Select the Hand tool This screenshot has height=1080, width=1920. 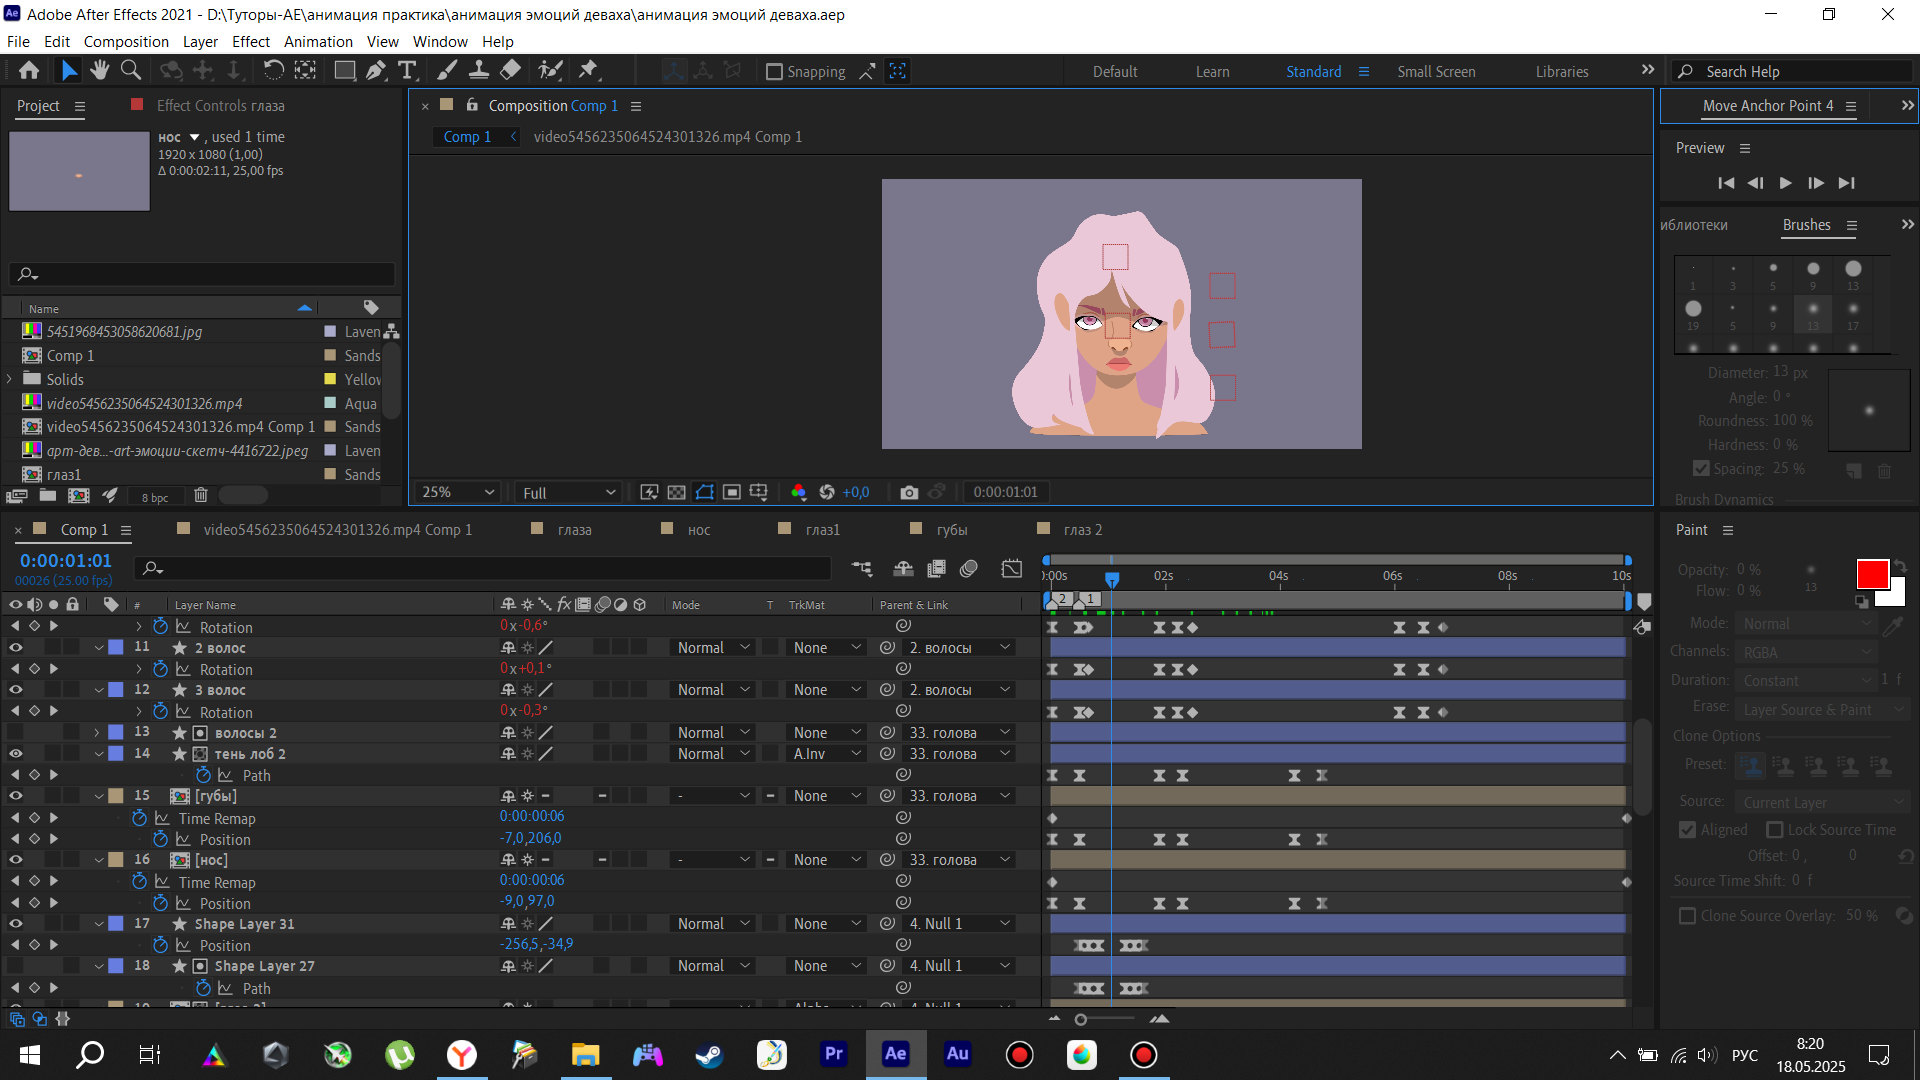[x=99, y=70]
